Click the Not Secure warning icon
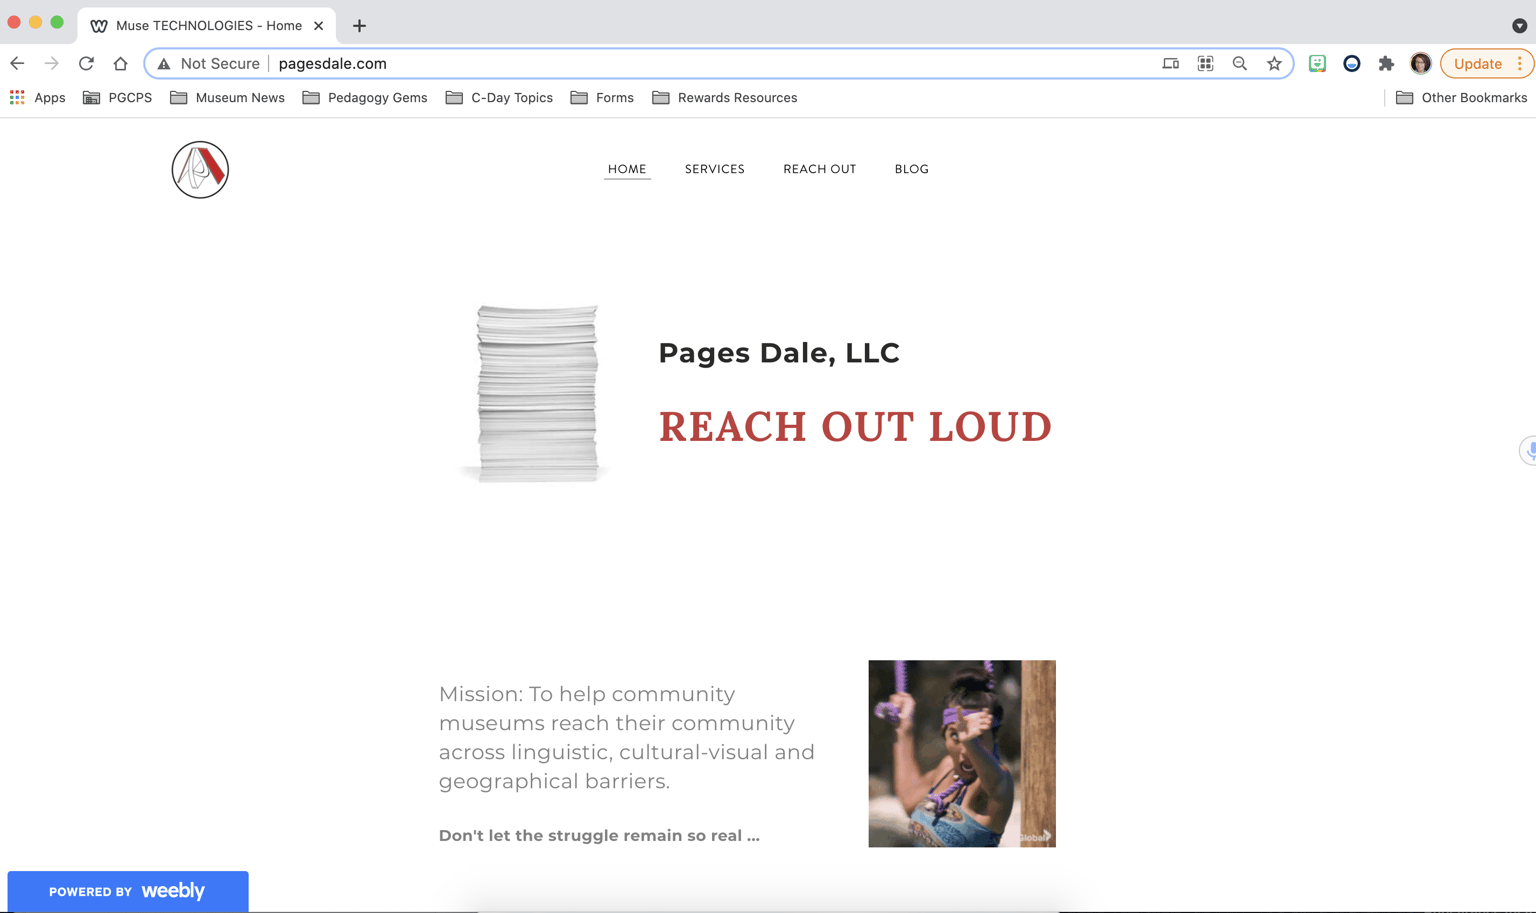1536x913 pixels. tap(164, 64)
